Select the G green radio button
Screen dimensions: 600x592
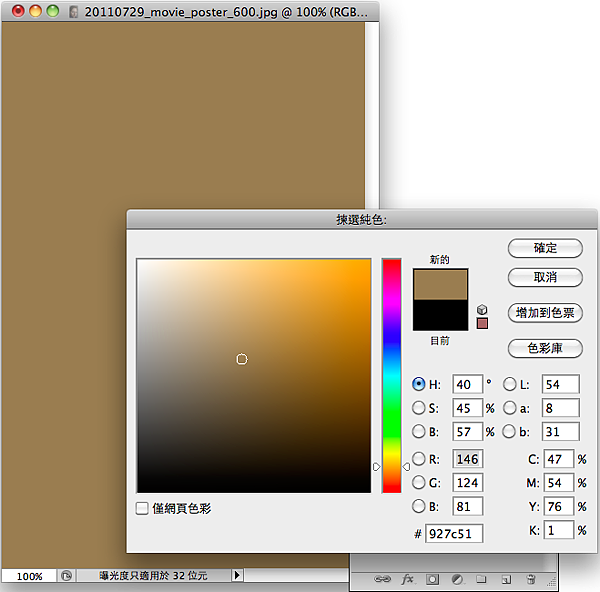[x=419, y=482]
